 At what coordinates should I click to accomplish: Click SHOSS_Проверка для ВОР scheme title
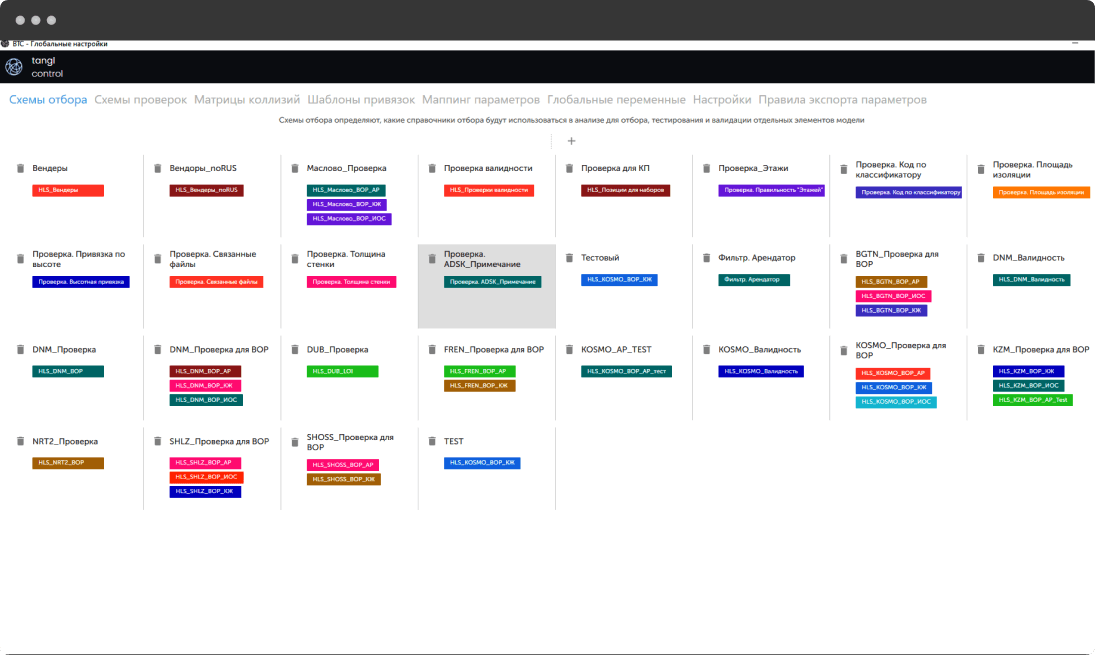350,442
